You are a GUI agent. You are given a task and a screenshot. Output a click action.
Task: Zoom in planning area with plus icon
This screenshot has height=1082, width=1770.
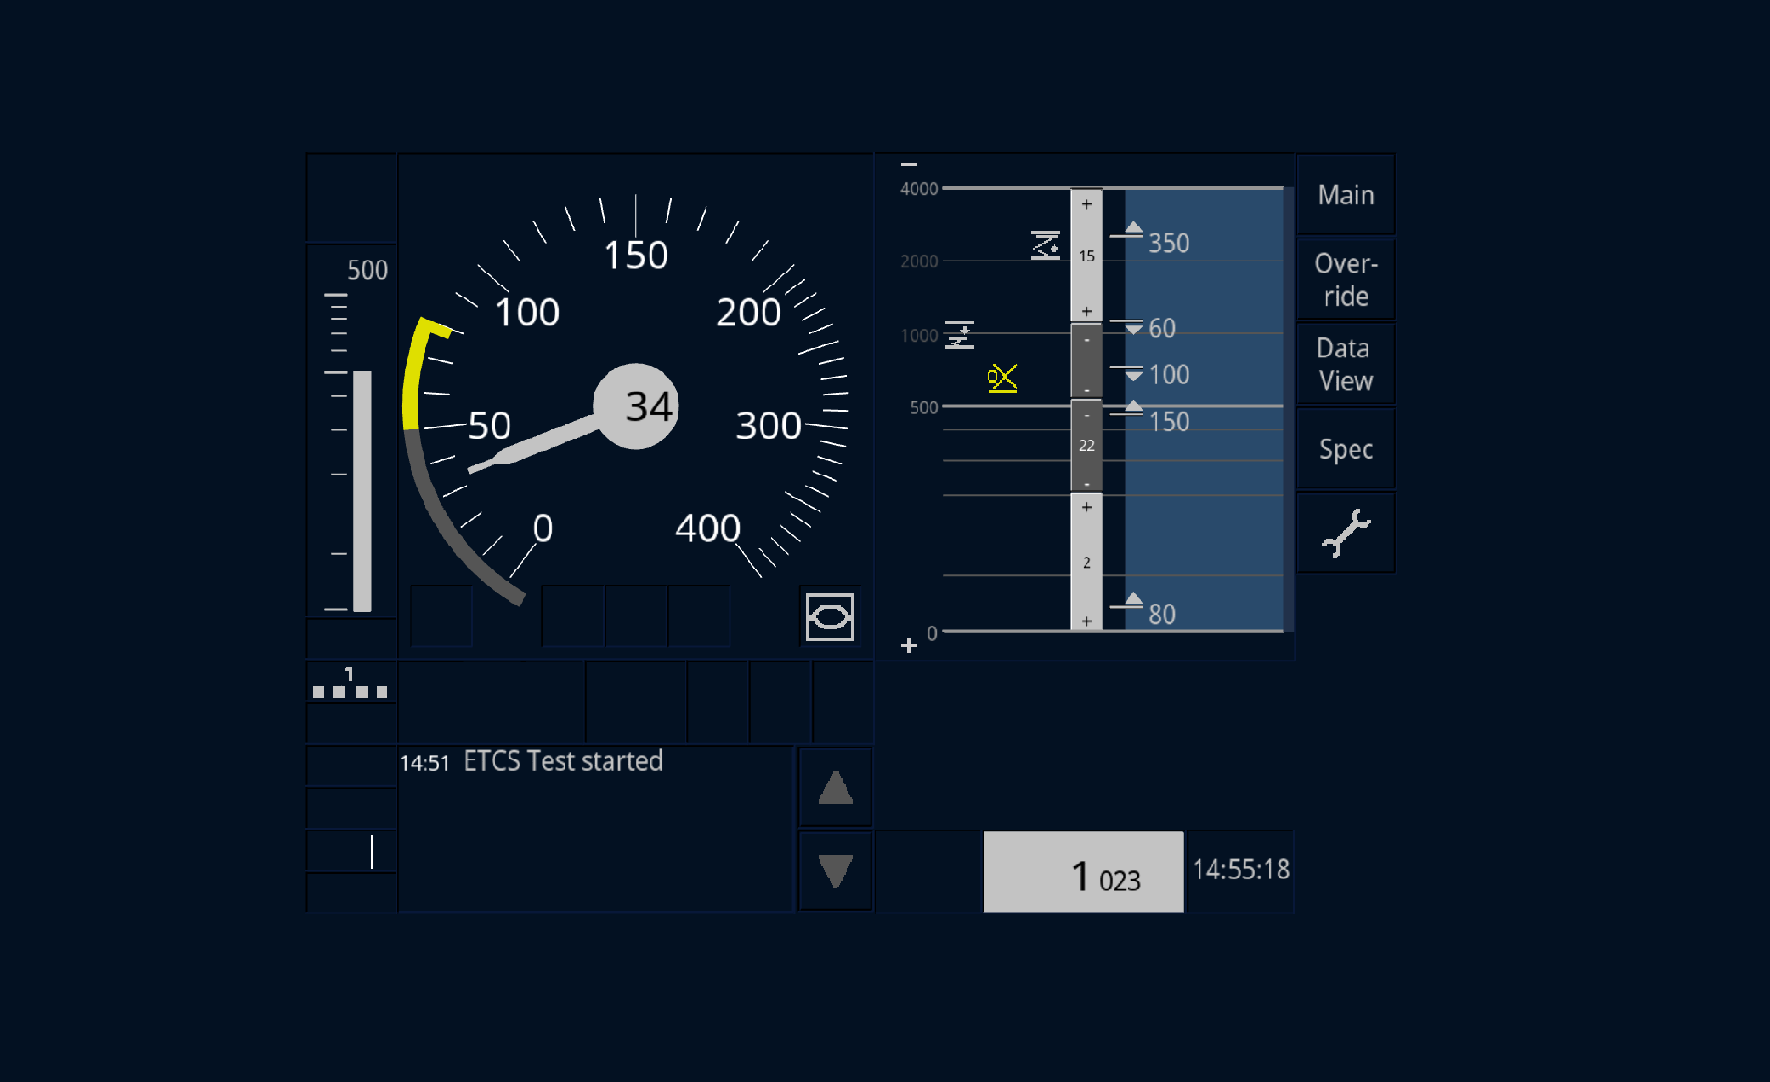909,646
